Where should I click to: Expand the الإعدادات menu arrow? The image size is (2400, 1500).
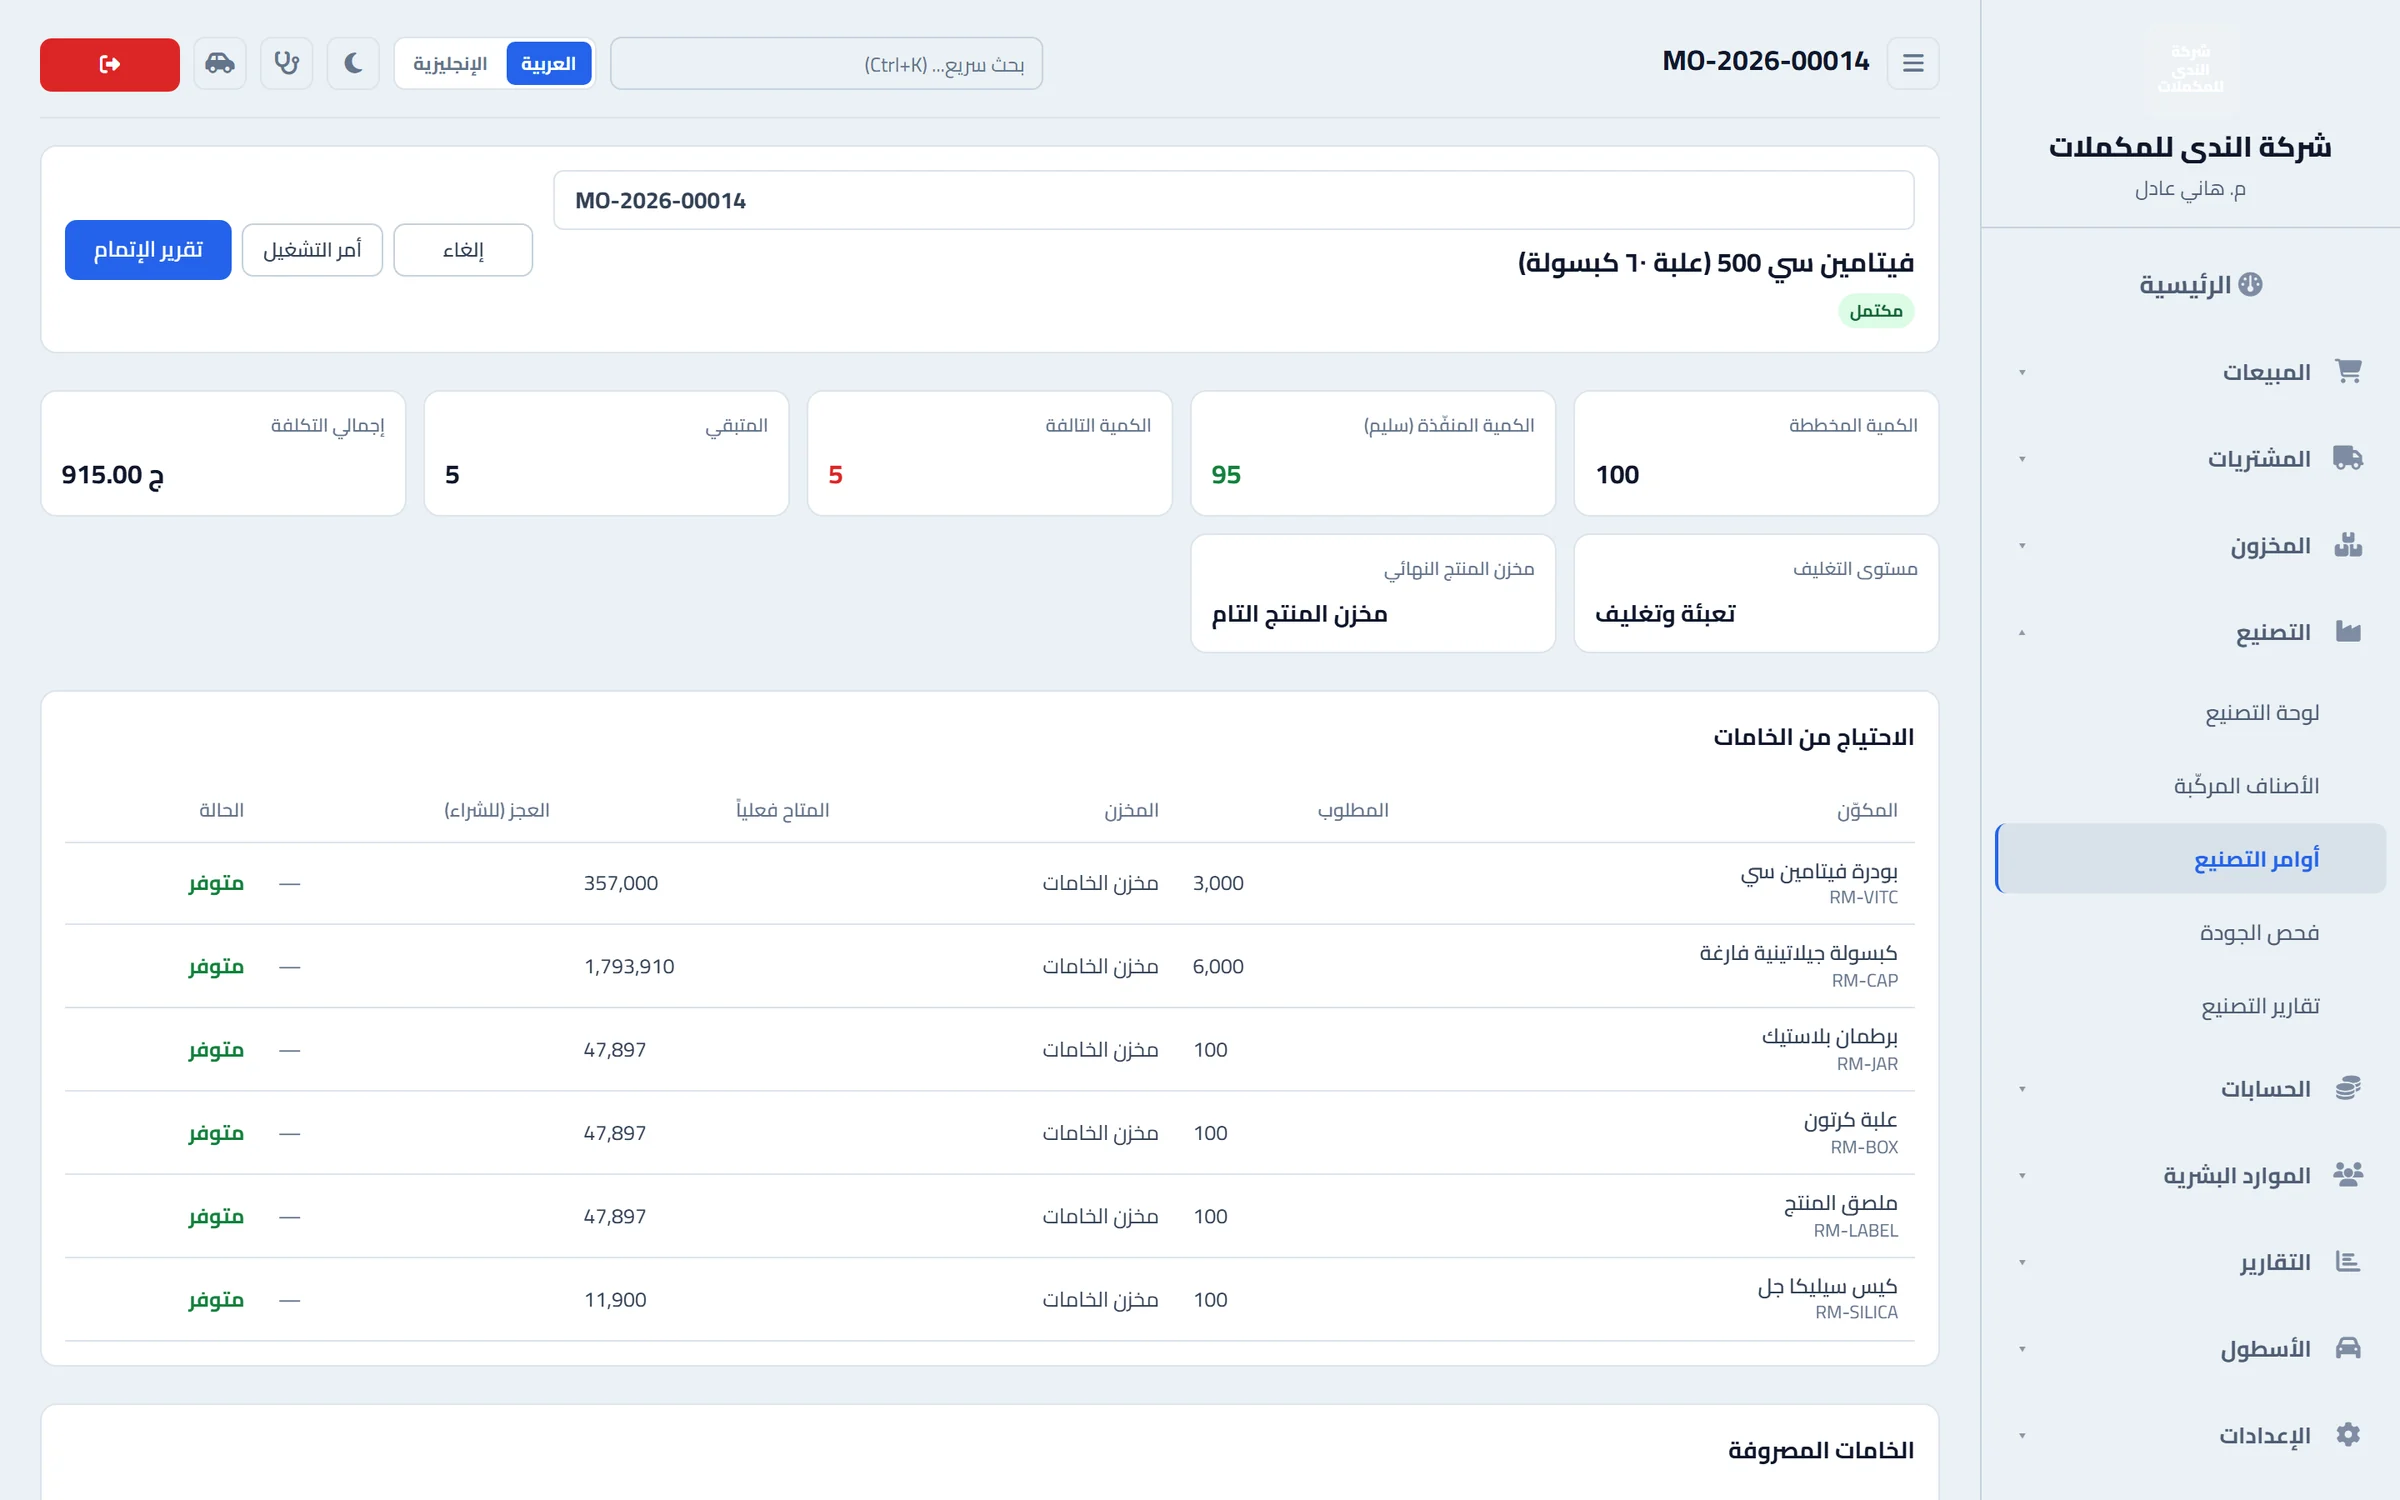click(2022, 1436)
